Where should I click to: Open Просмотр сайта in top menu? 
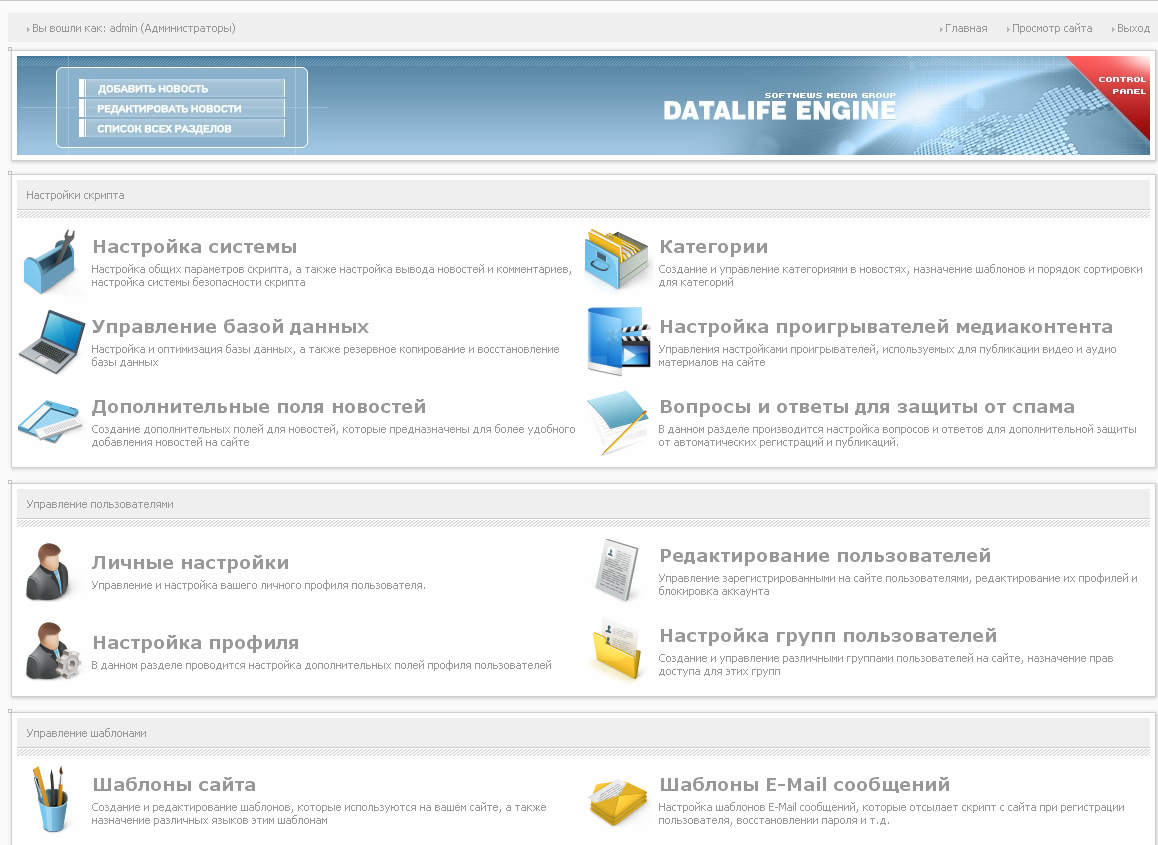coord(1051,29)
